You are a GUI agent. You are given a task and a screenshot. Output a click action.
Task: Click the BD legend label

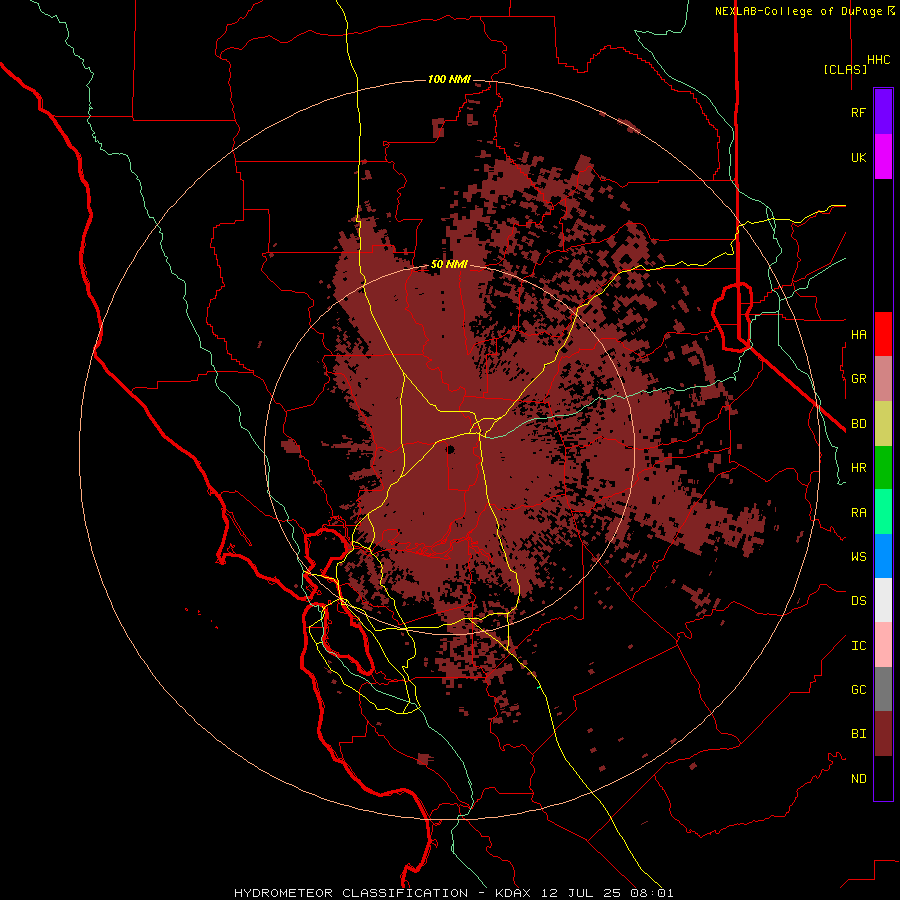(x=858, y=424)
